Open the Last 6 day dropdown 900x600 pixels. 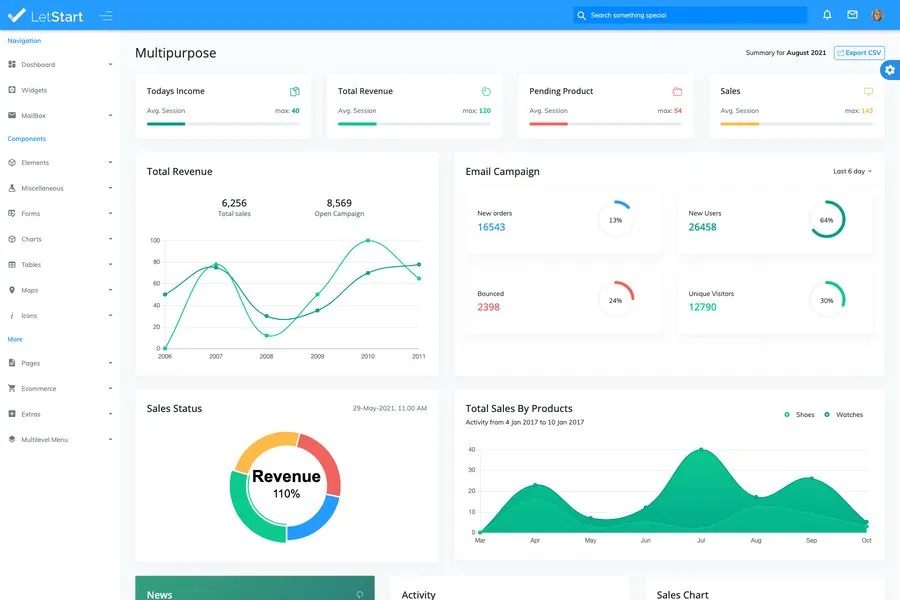pos(852,171)
